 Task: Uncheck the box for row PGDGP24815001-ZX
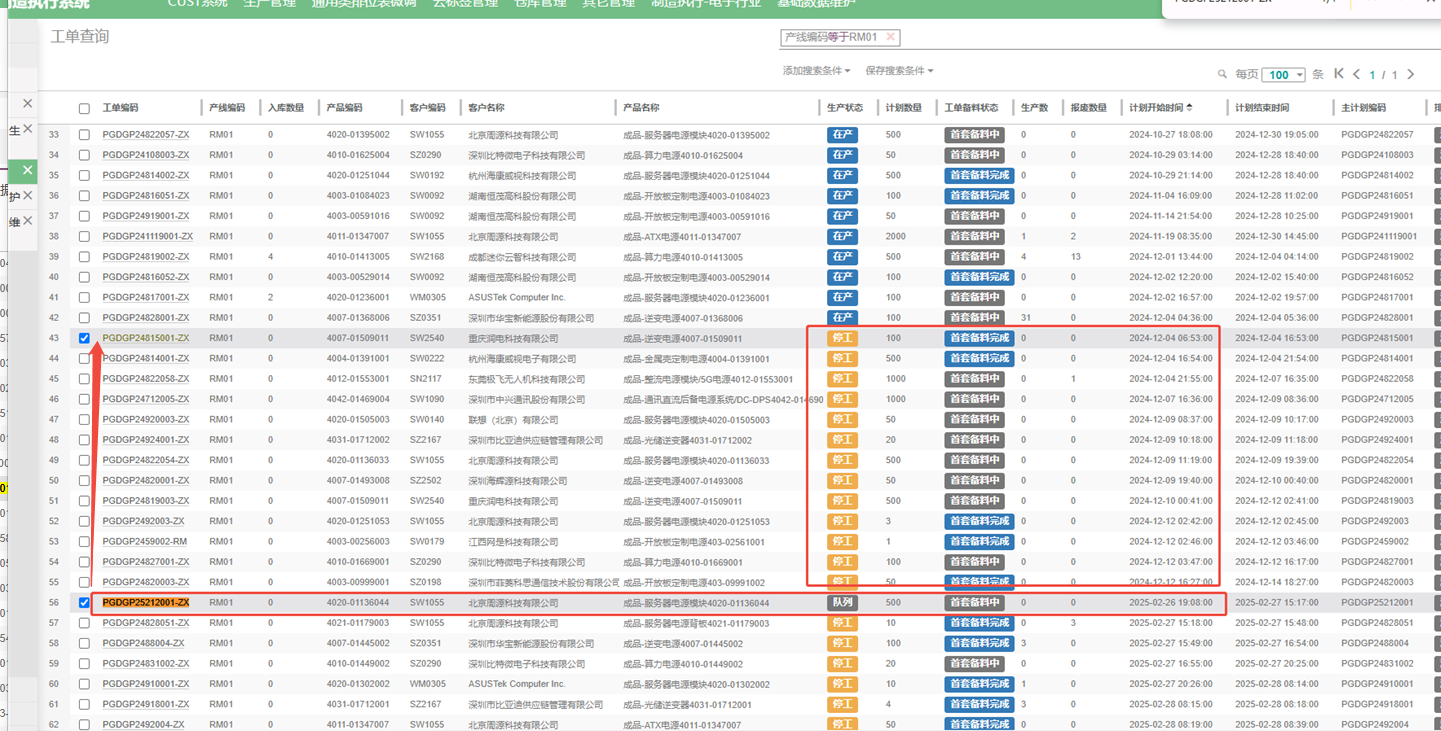point(84,338)
